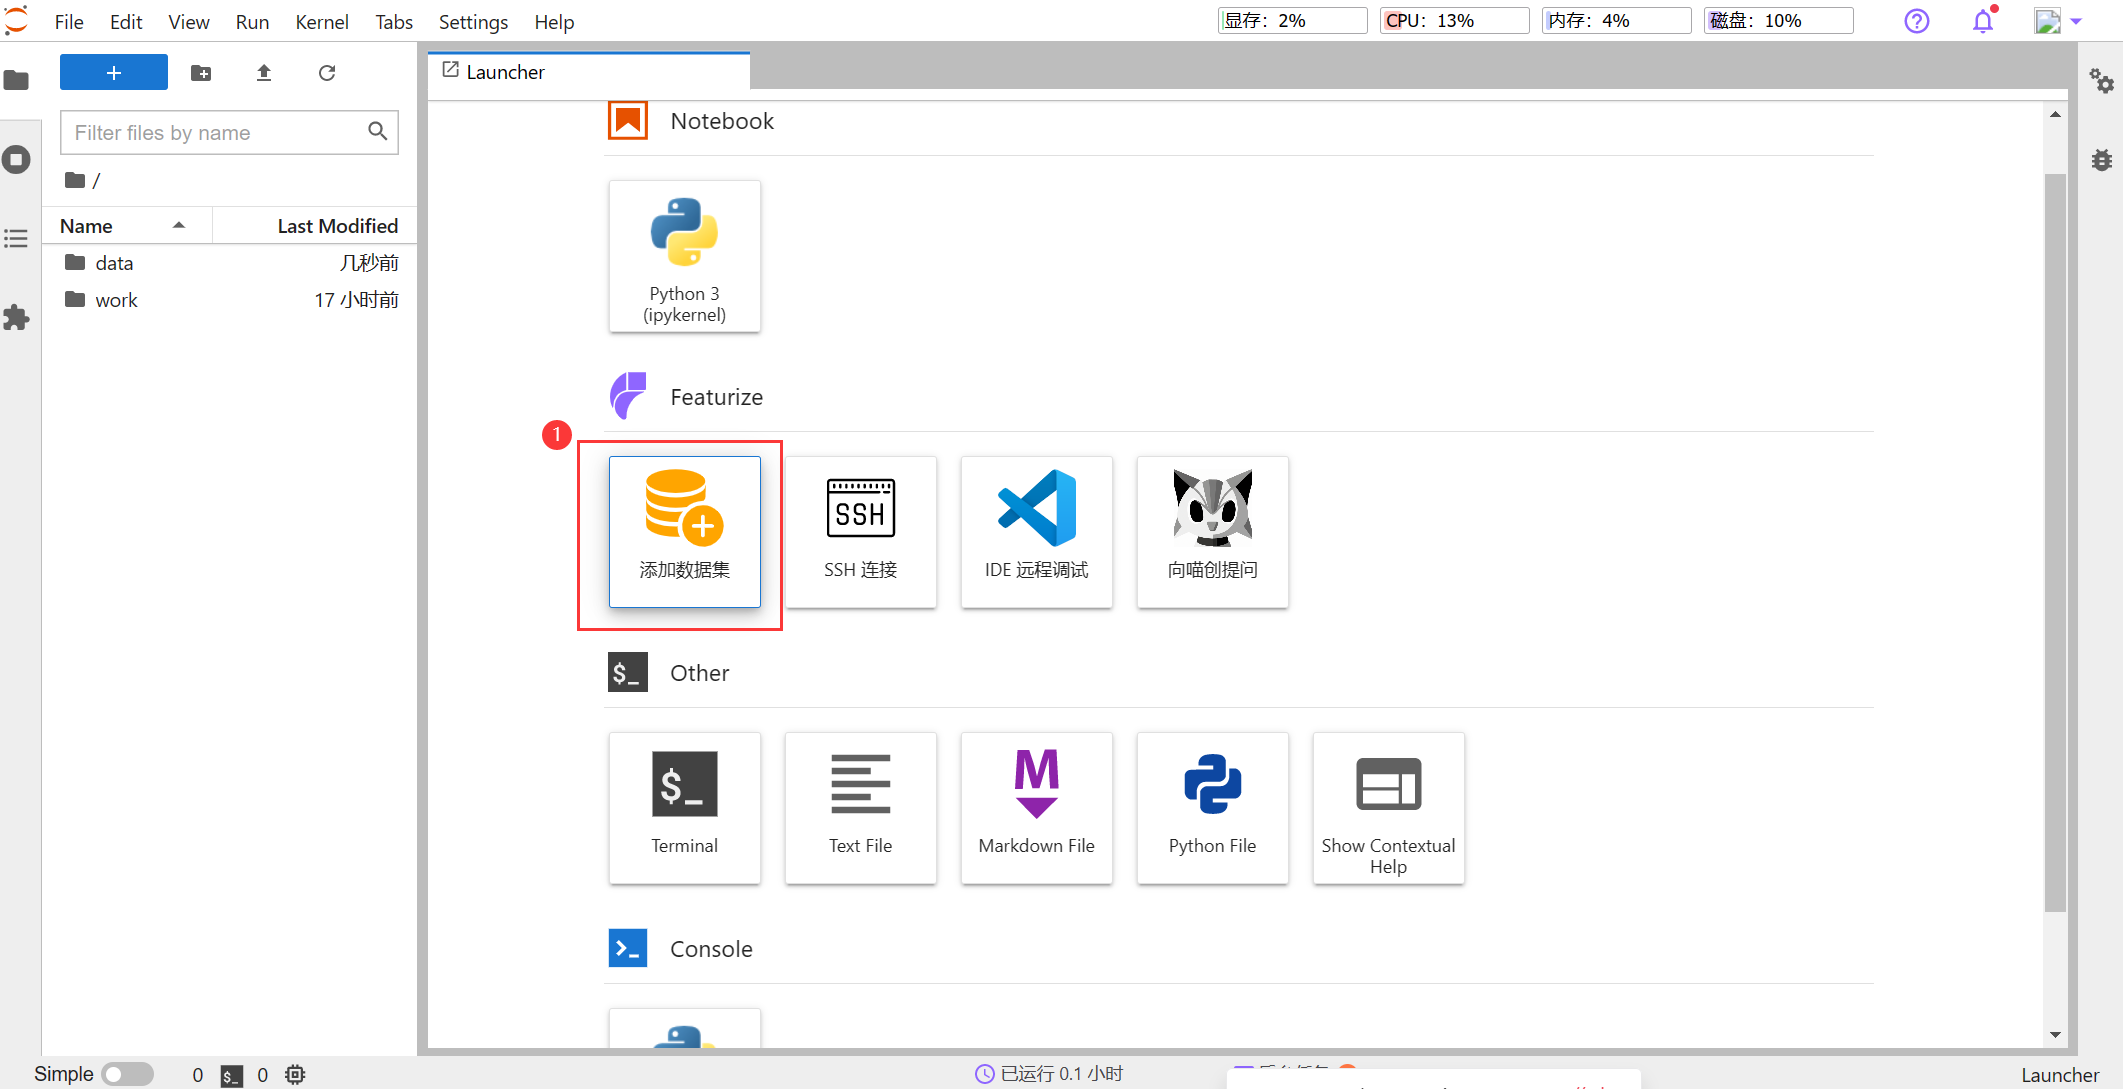Click the blue new launcher button
The height and width of the screenshot is (1089, 2123).
tap(114, 73)
